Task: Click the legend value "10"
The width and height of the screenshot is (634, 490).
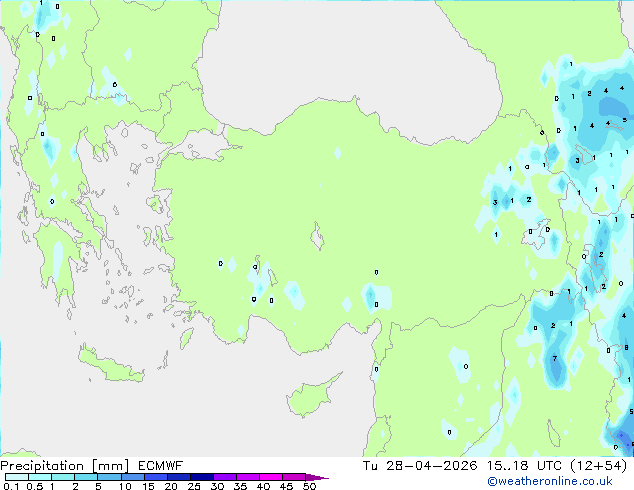Action: tap(125, 486)
